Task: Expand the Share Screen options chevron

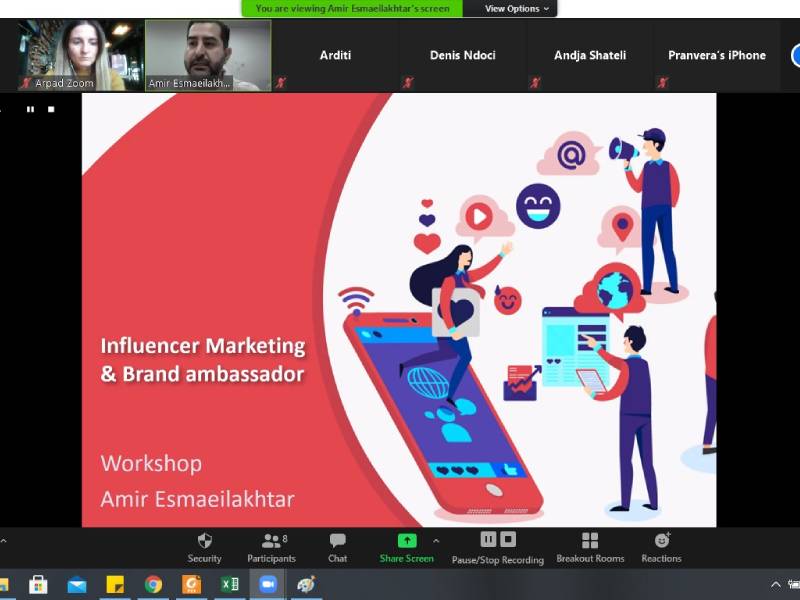Action: tap(435, 538)
